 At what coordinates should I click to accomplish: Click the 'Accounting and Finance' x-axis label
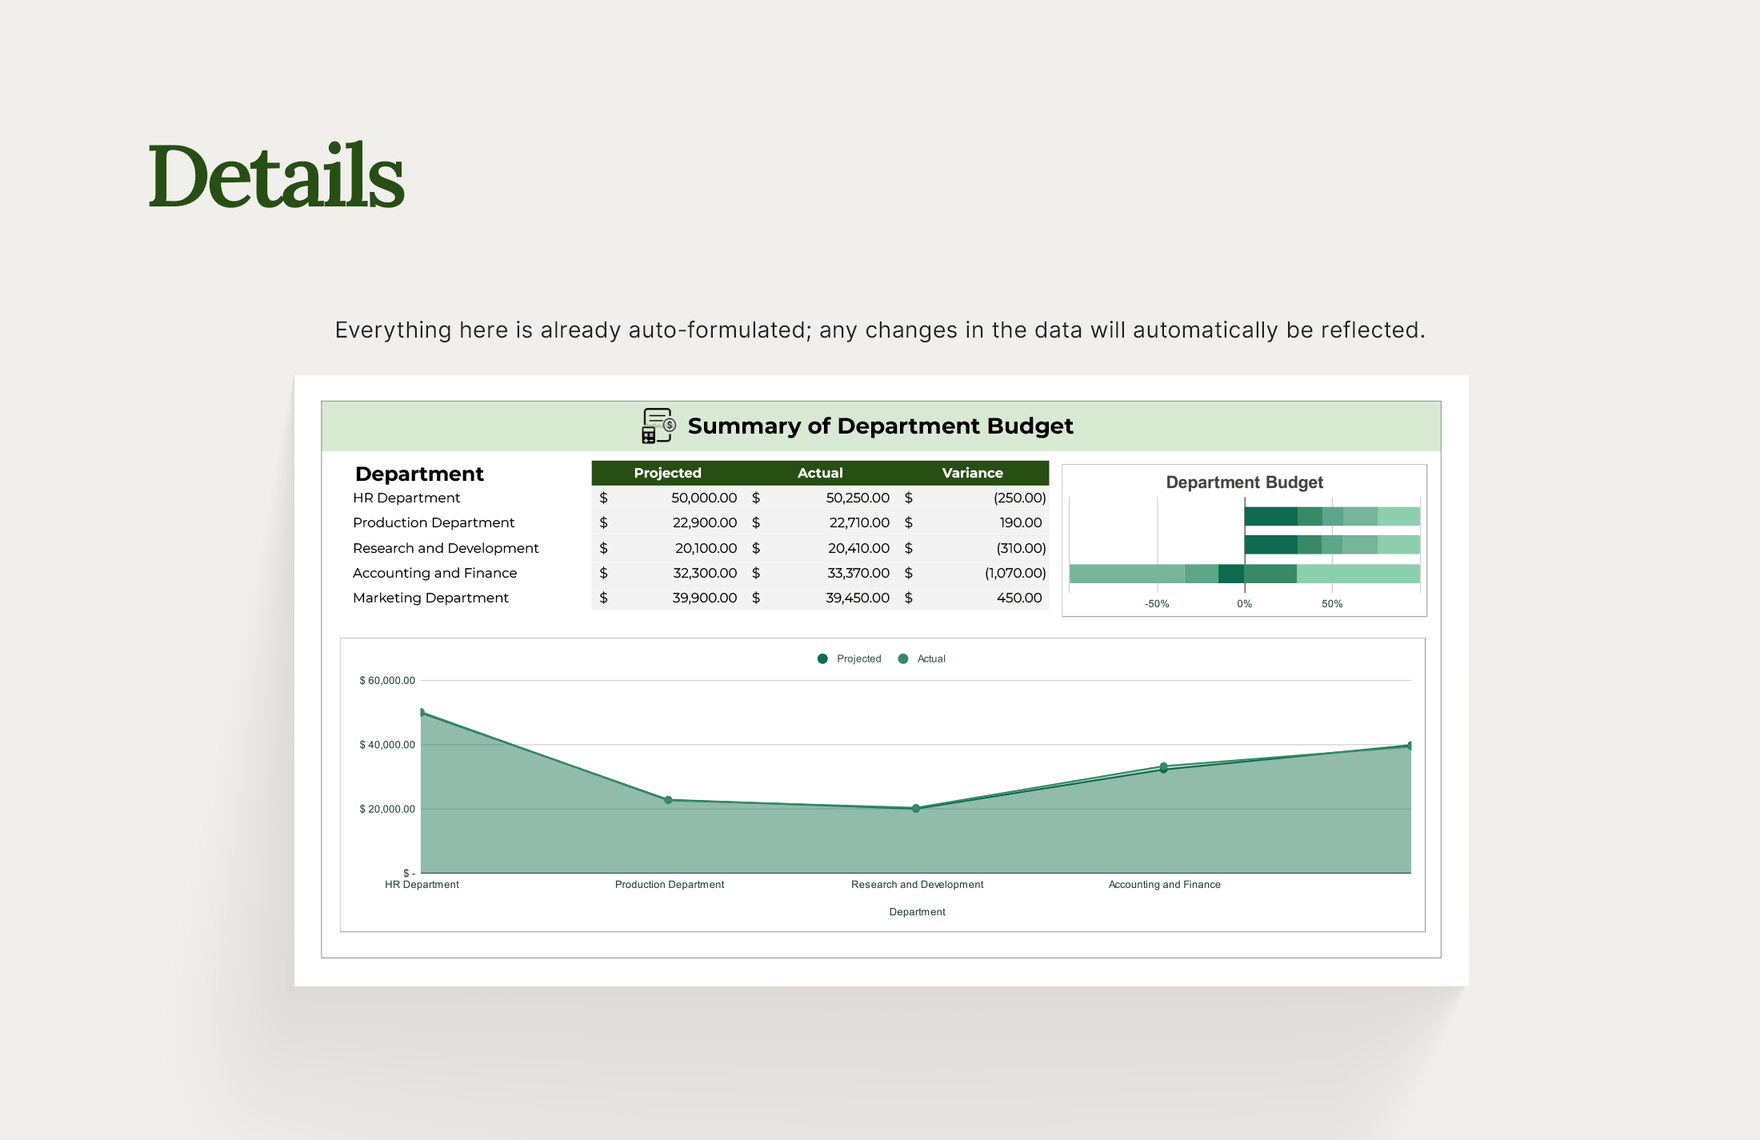pos(1164,885)
